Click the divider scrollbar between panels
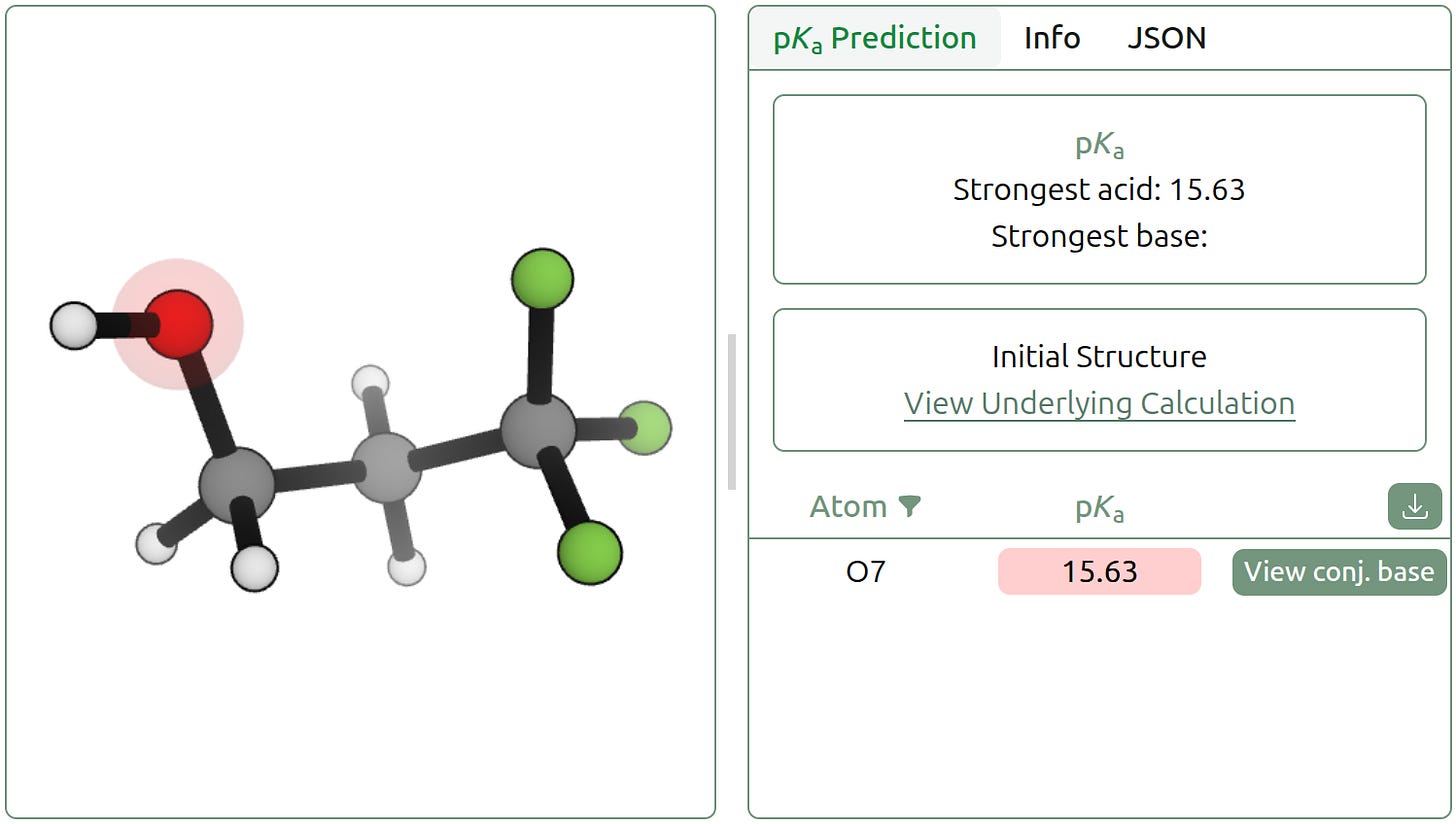The width and height of the screenshot is (1456, 824). pos(731,408)
